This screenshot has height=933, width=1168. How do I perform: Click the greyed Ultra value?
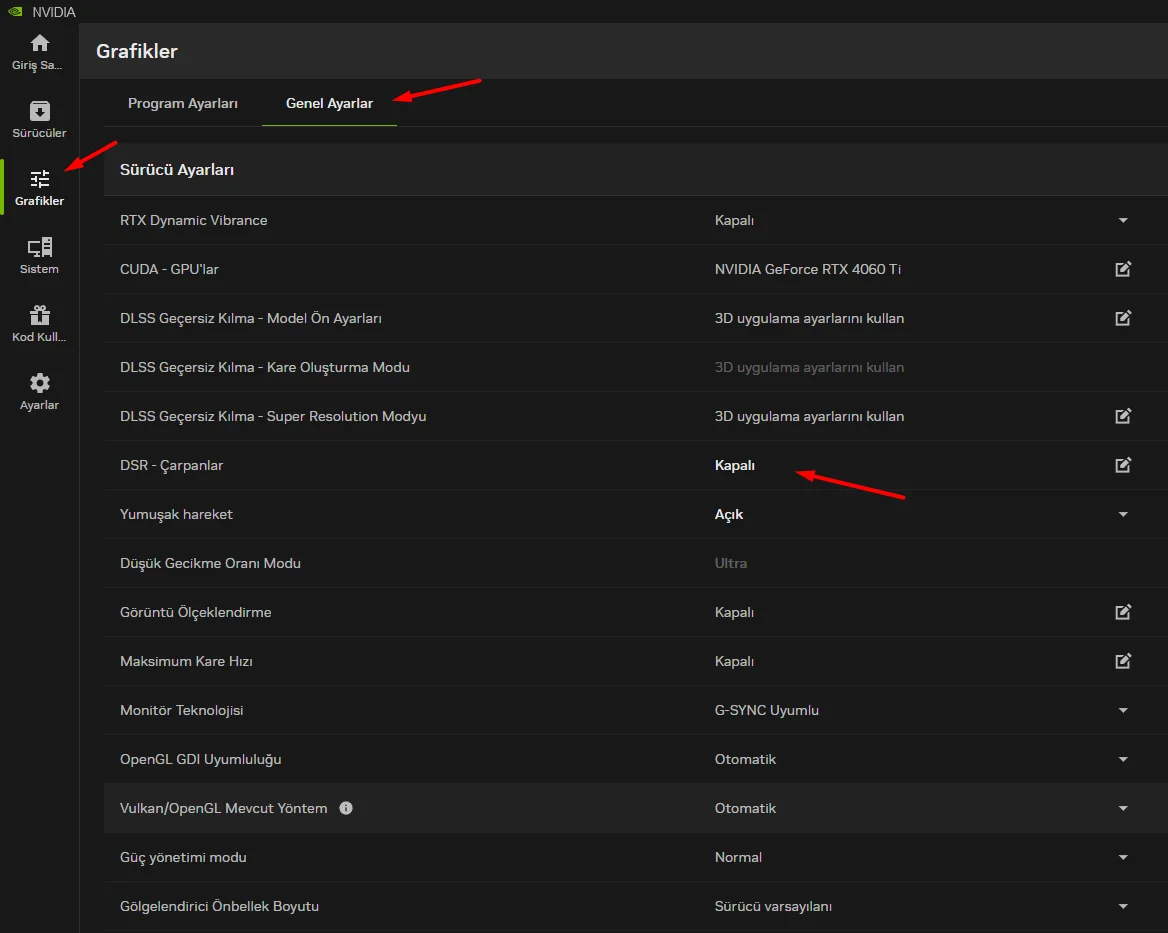point(731,564)
